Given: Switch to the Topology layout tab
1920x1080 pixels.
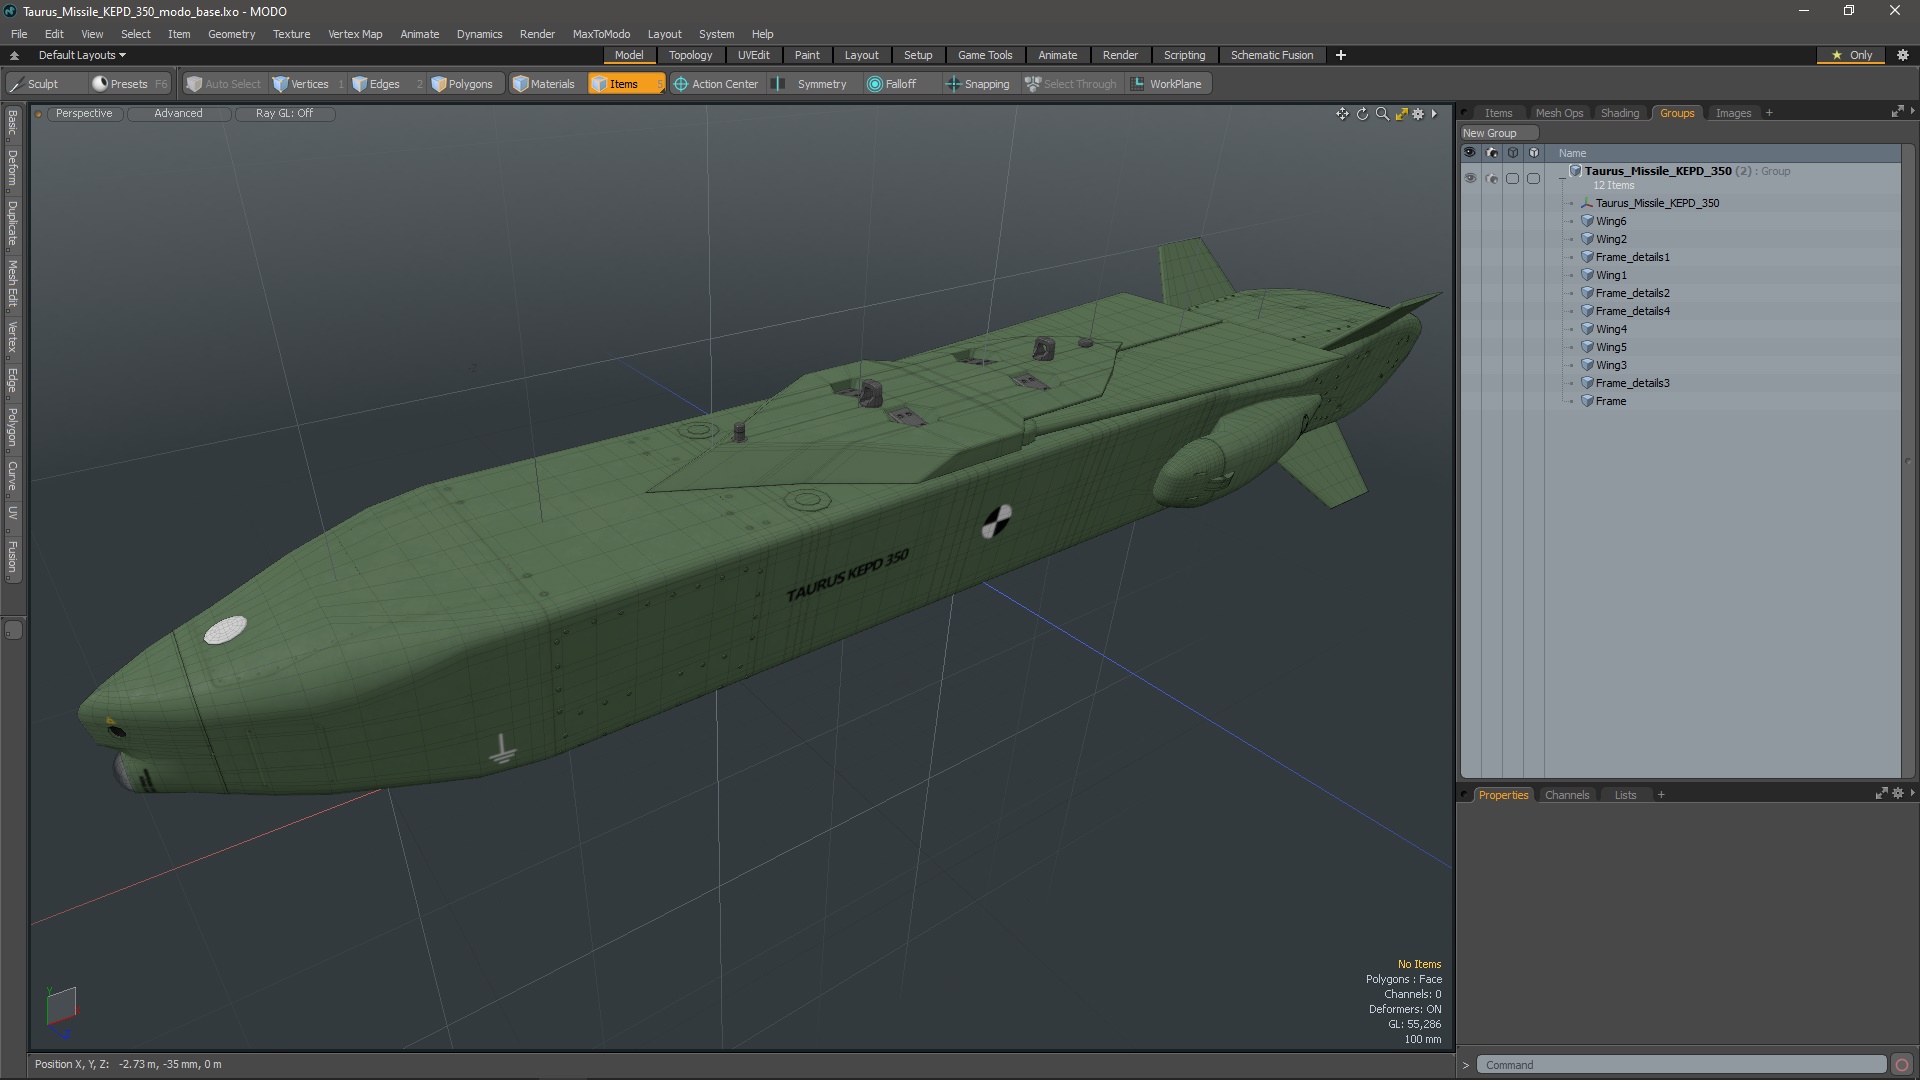Looking at the screenshot, I should [x=690, y=55].
